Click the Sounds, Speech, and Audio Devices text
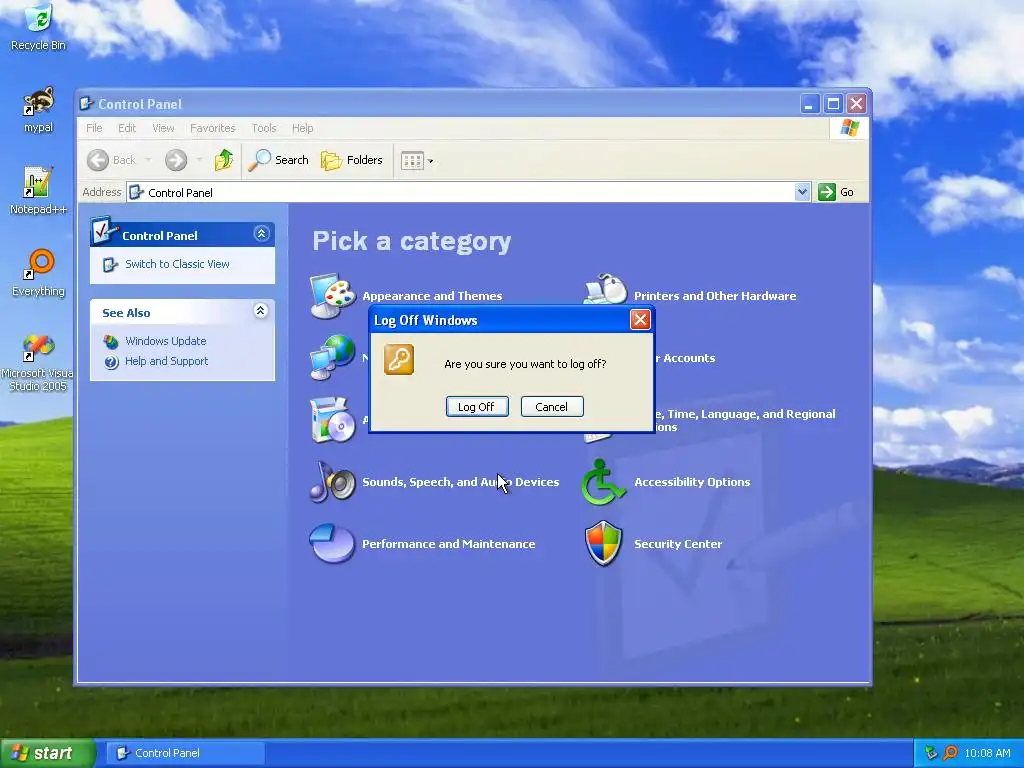 click(460, 482)
